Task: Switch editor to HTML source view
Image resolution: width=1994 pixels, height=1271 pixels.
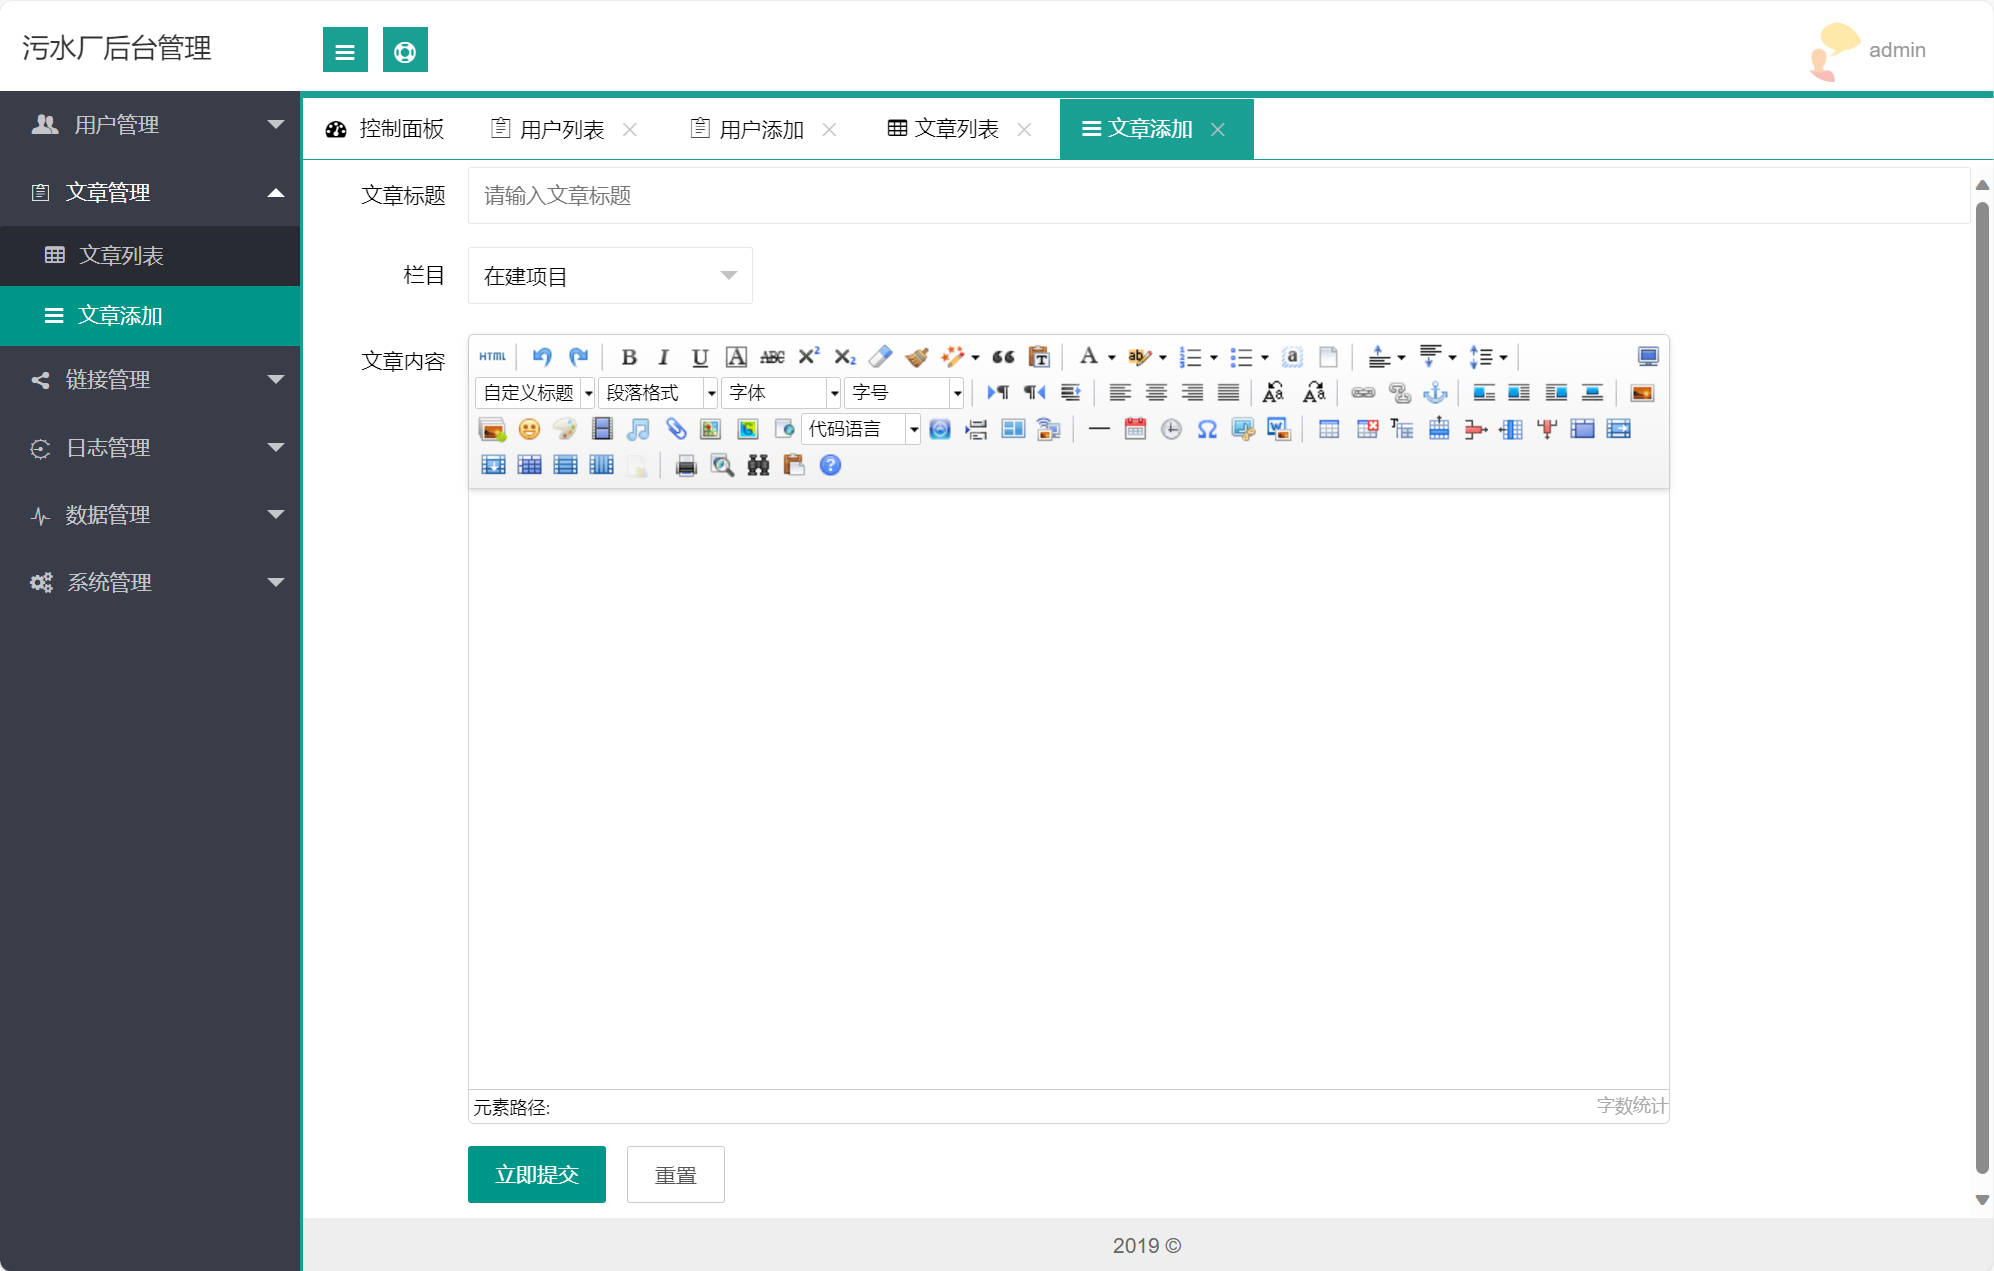Action: (x=493, y=357)
